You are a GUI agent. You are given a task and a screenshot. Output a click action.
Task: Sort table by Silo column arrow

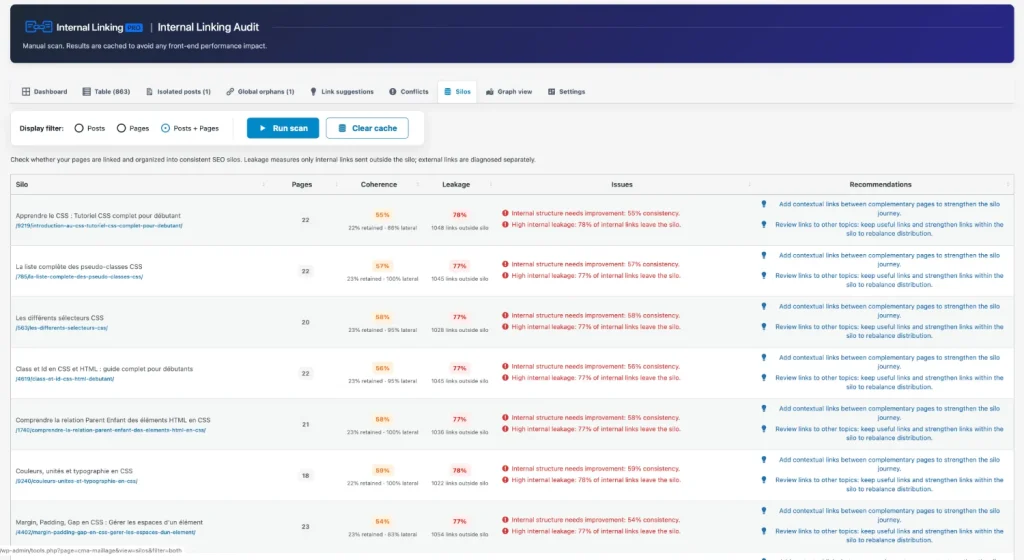coord(264,185)
